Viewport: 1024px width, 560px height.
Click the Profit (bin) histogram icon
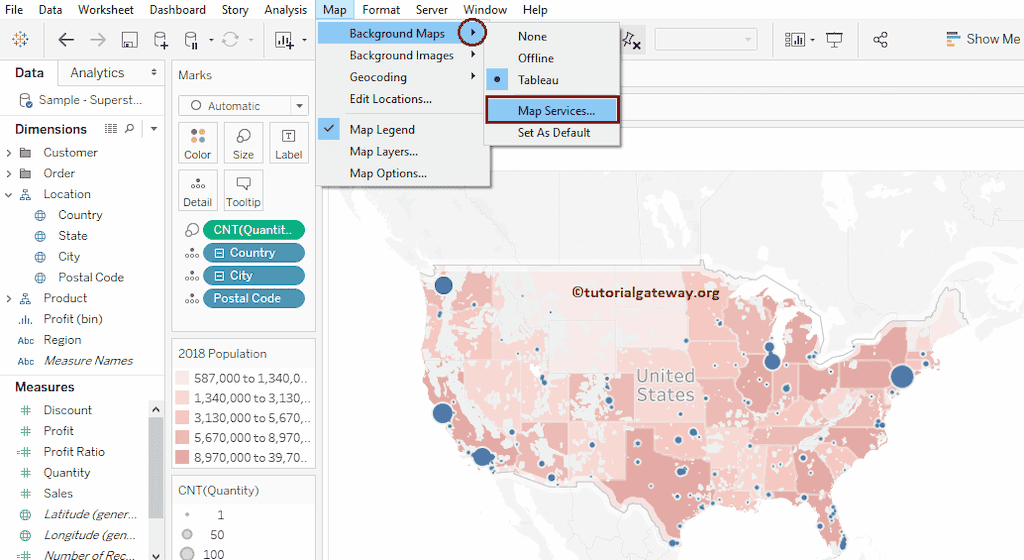25,319
